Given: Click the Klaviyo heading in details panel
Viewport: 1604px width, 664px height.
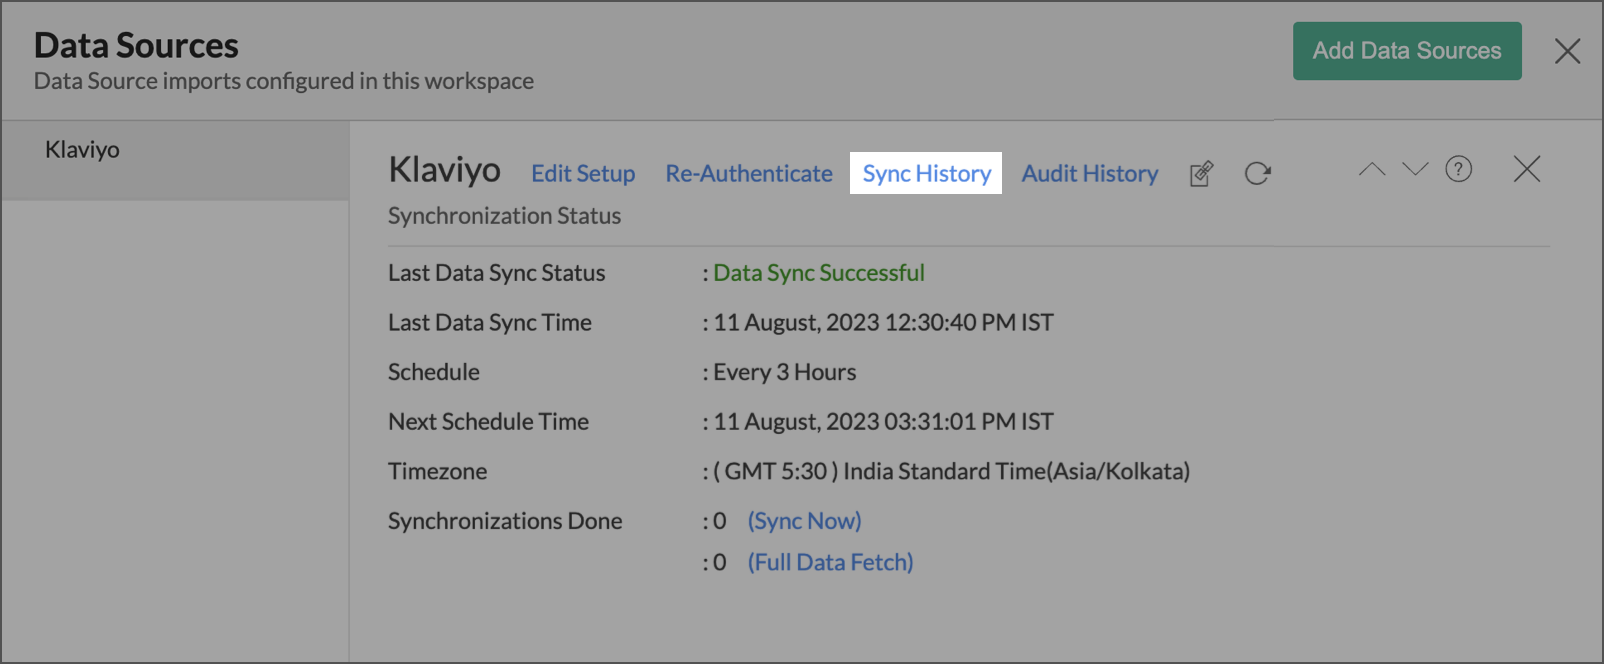Looking at the screenshot, I should (444, 171).
